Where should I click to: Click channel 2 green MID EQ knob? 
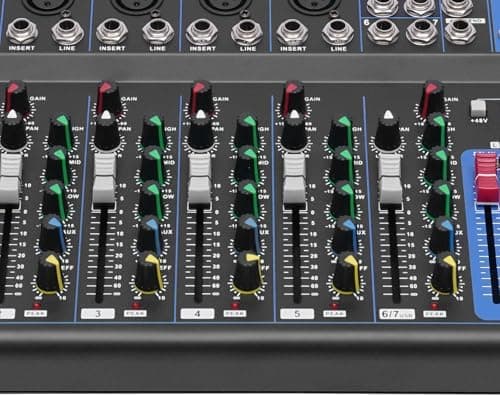click(x=57, y=166)
